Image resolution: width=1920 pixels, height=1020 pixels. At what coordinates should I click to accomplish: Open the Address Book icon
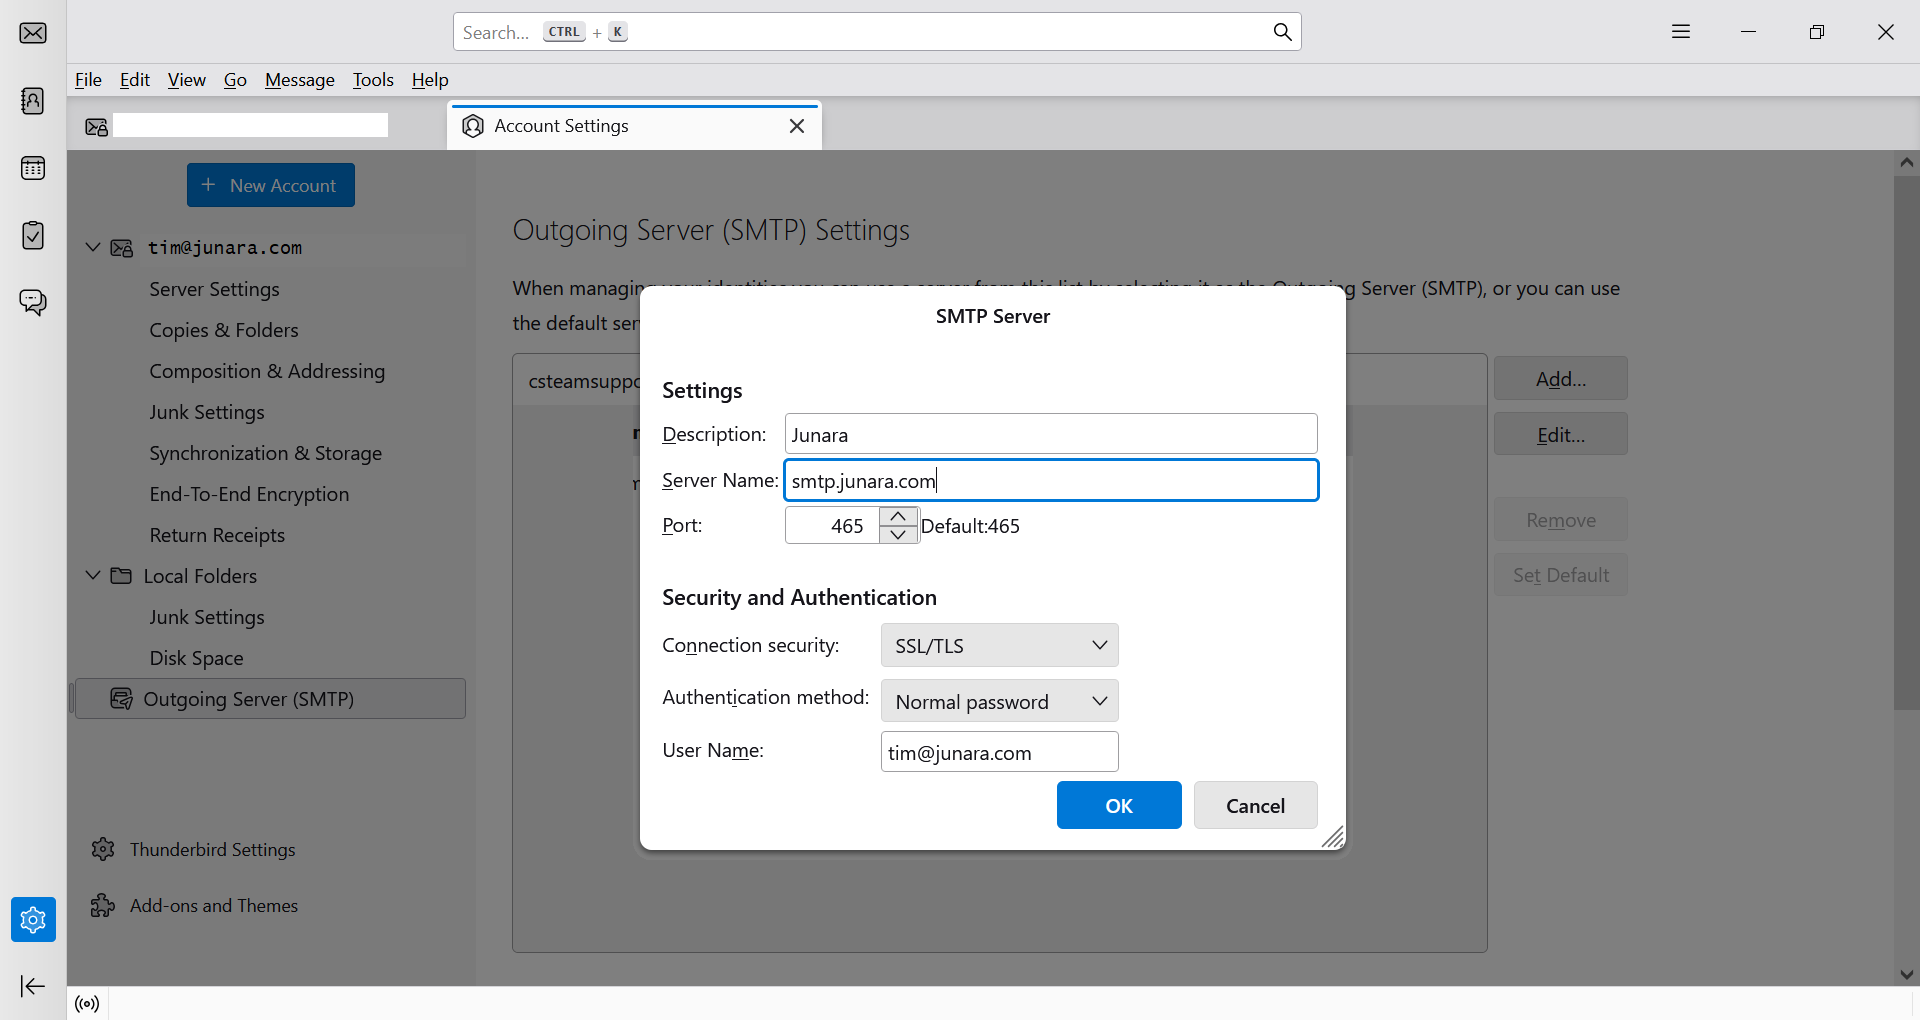(33, 101)
